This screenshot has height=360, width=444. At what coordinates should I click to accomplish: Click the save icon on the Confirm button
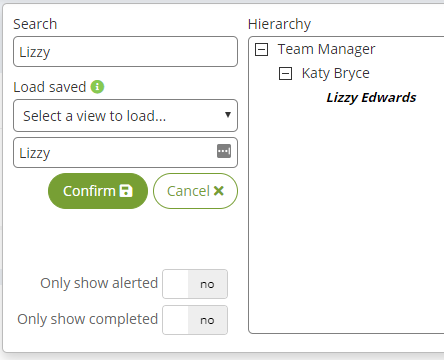click(126, 191)
